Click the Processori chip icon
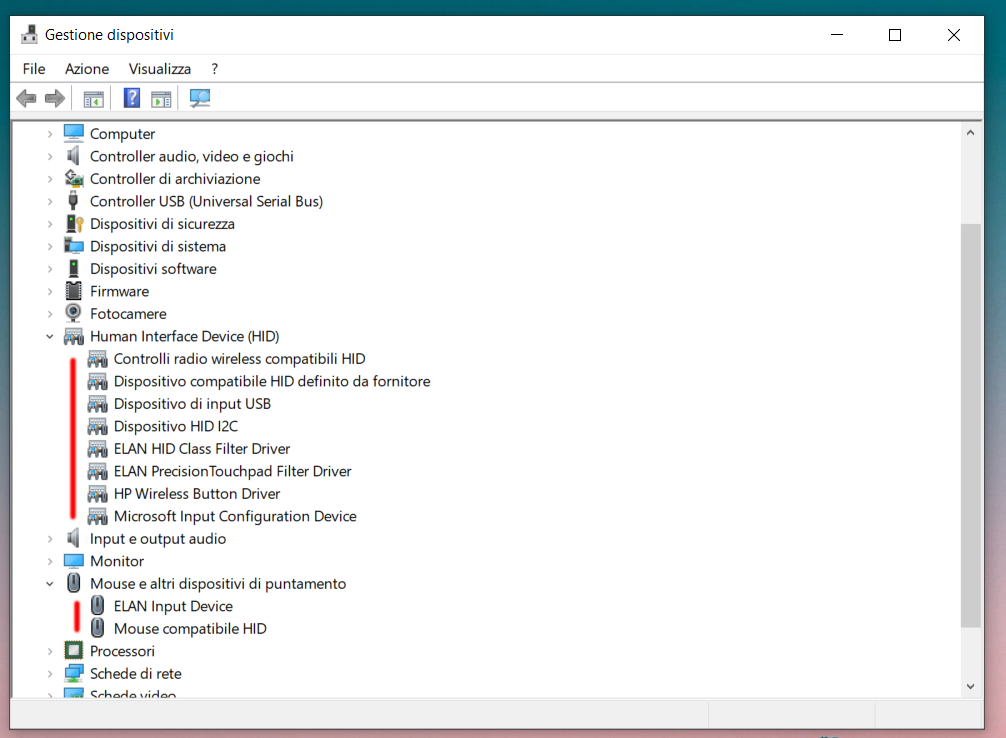The image size is (1006, 738). pyautogui.click(x=74, y=651)
